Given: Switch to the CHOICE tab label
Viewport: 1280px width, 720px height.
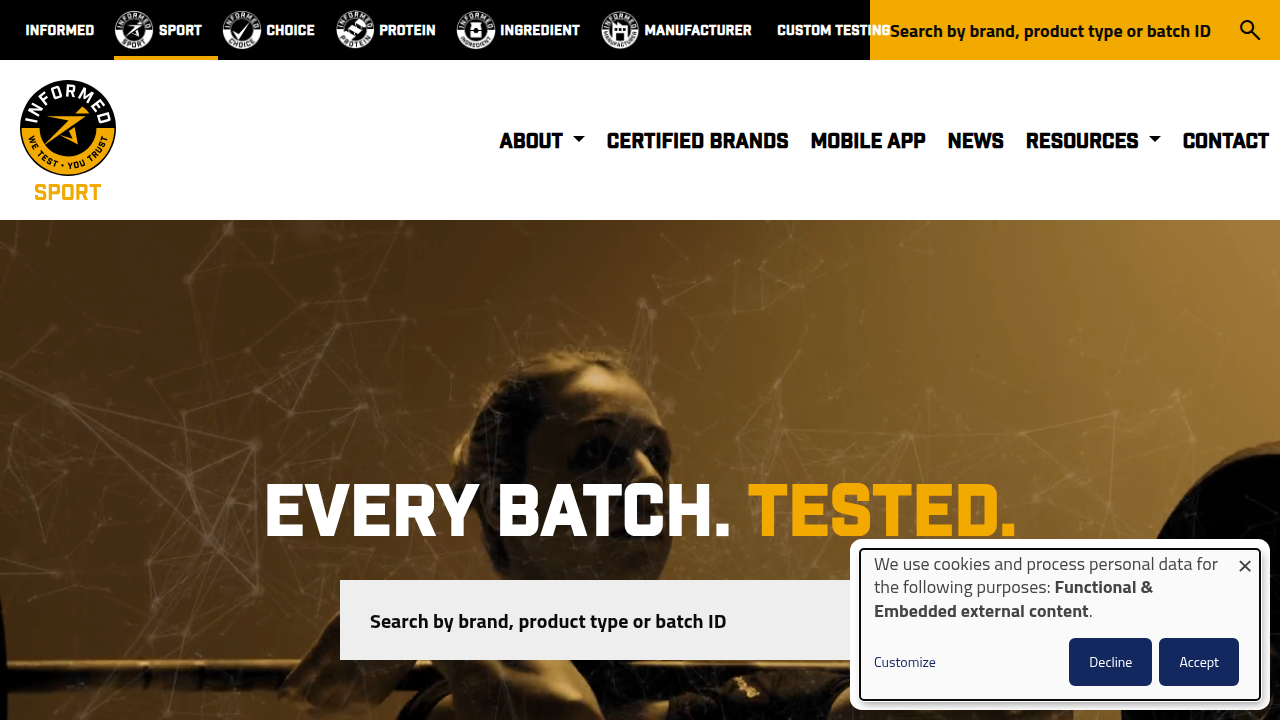Looking at the screenshot, I should (x=291, y=30).
